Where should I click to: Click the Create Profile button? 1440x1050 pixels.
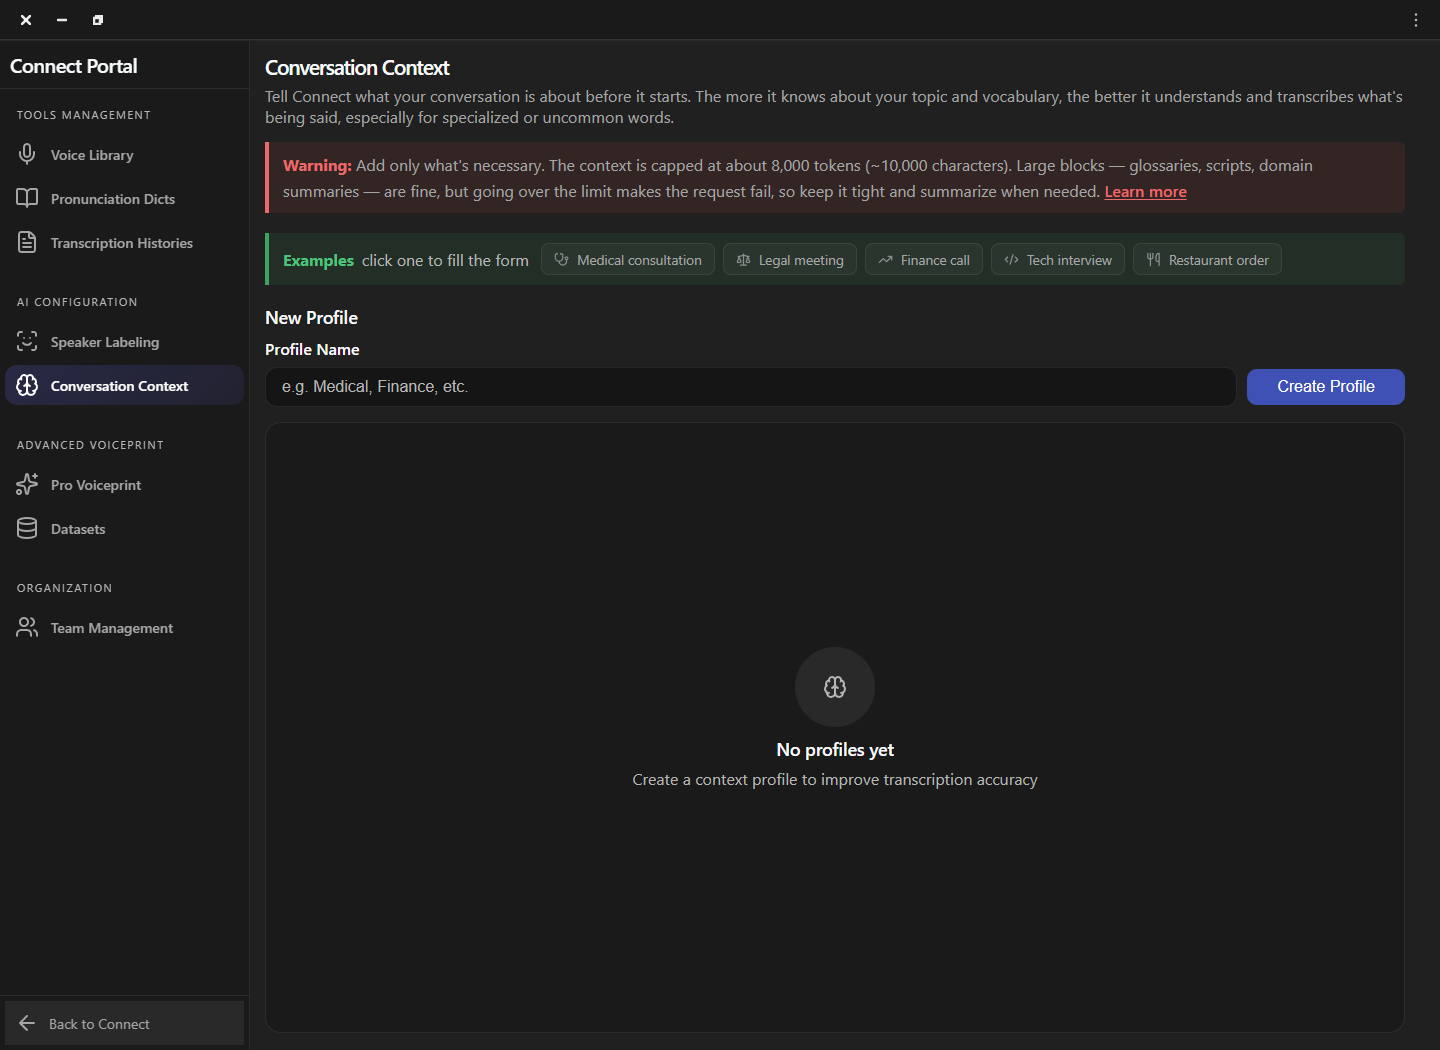(1325, 386)
